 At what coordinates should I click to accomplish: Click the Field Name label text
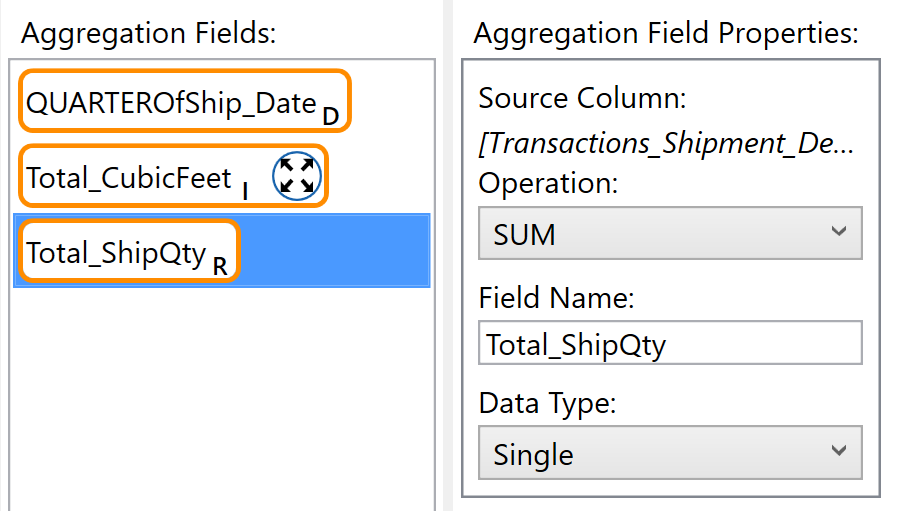click(556, 298)
